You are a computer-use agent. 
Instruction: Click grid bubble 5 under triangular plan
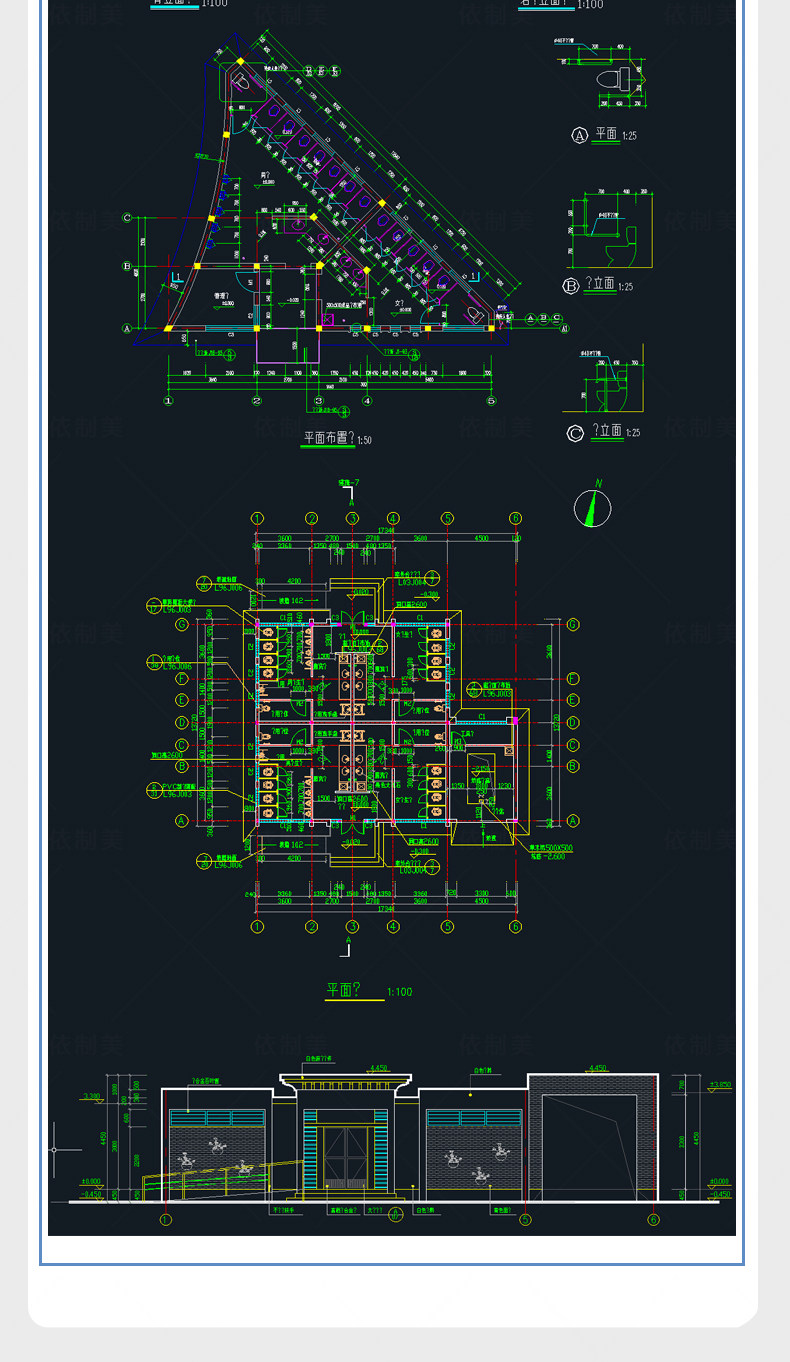[x=491, y=401]
